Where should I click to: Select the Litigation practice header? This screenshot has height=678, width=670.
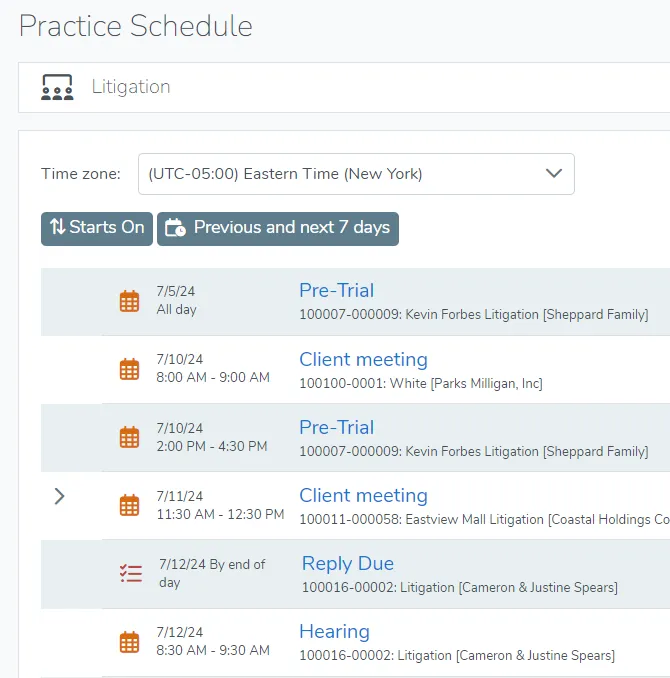point(131,87)
